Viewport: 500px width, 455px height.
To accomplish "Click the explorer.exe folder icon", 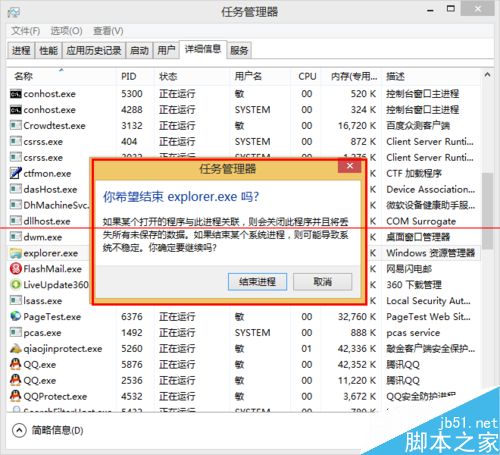I will click(16, 253).
